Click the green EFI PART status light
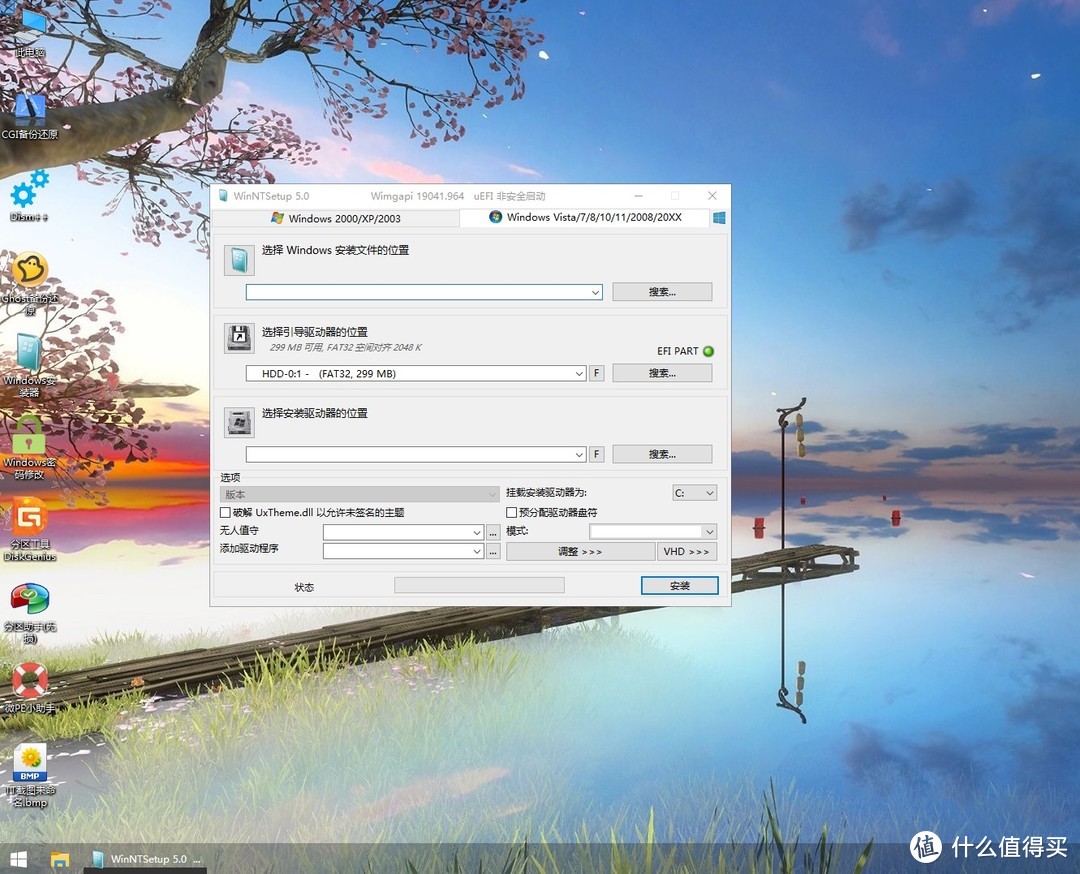Screen dimensions: 1080x874 [x=708, y=351]
